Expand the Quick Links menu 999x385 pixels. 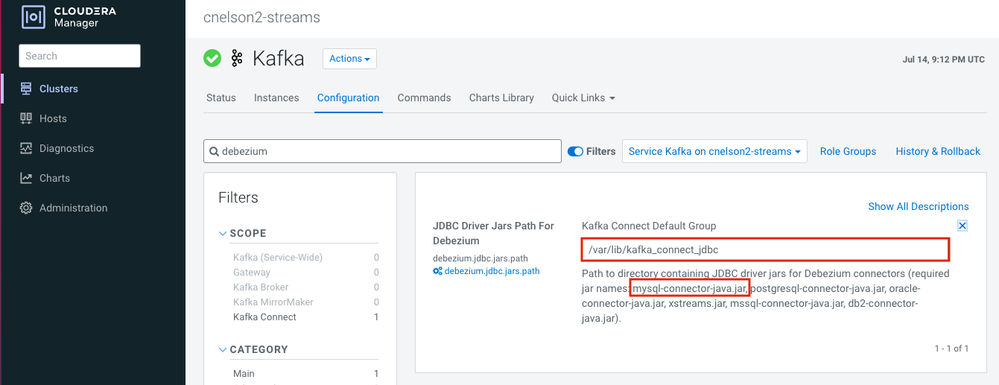pos(583,98)
